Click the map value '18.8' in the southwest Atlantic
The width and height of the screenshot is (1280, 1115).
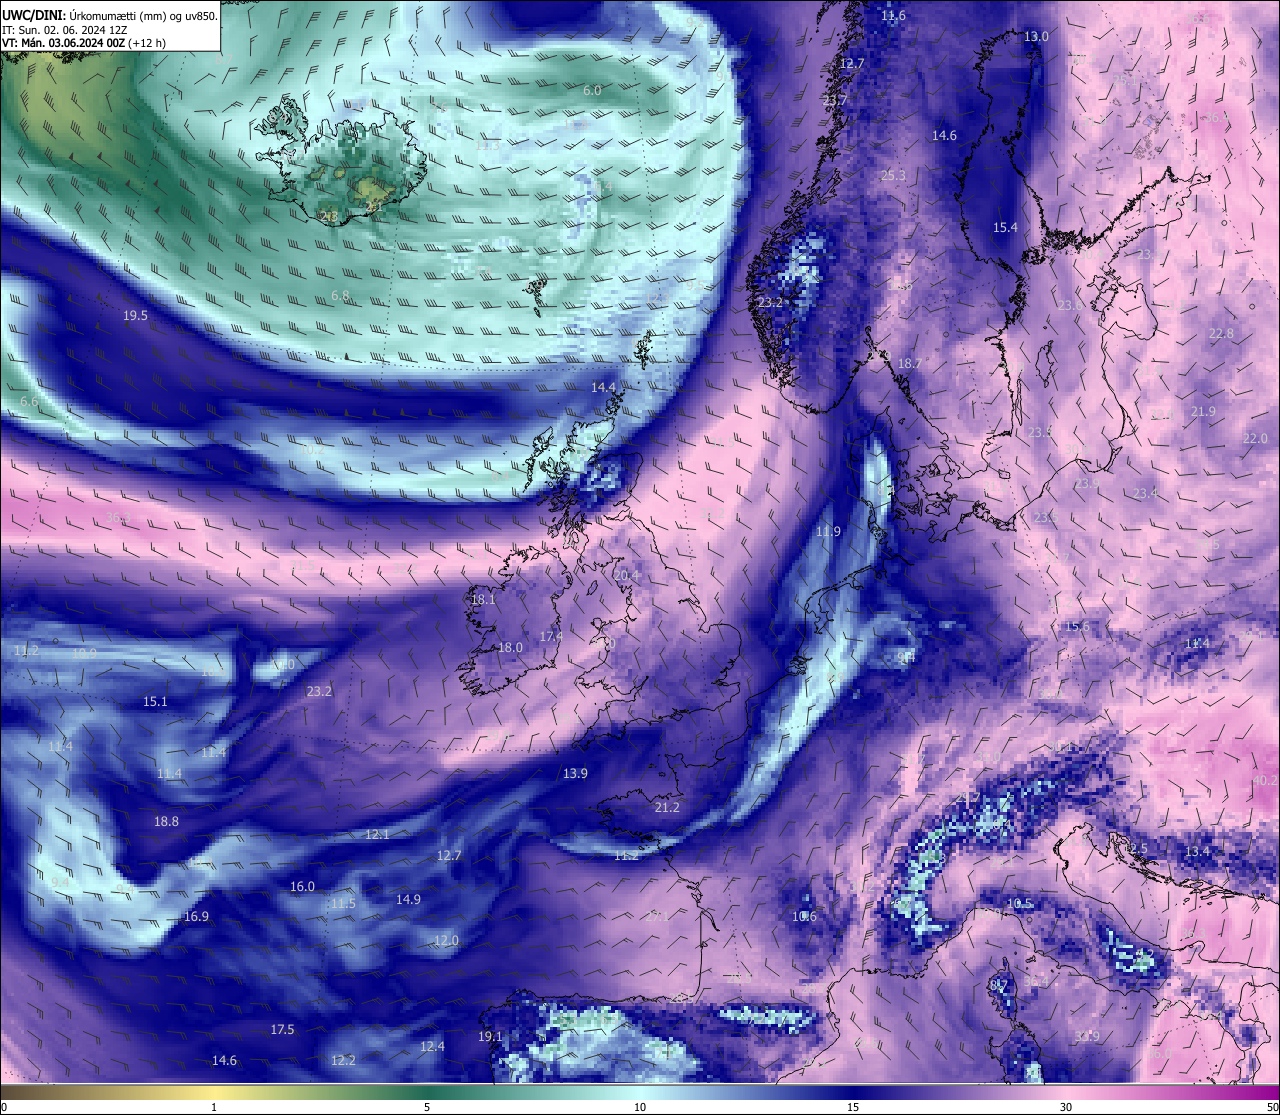point(166,822)
